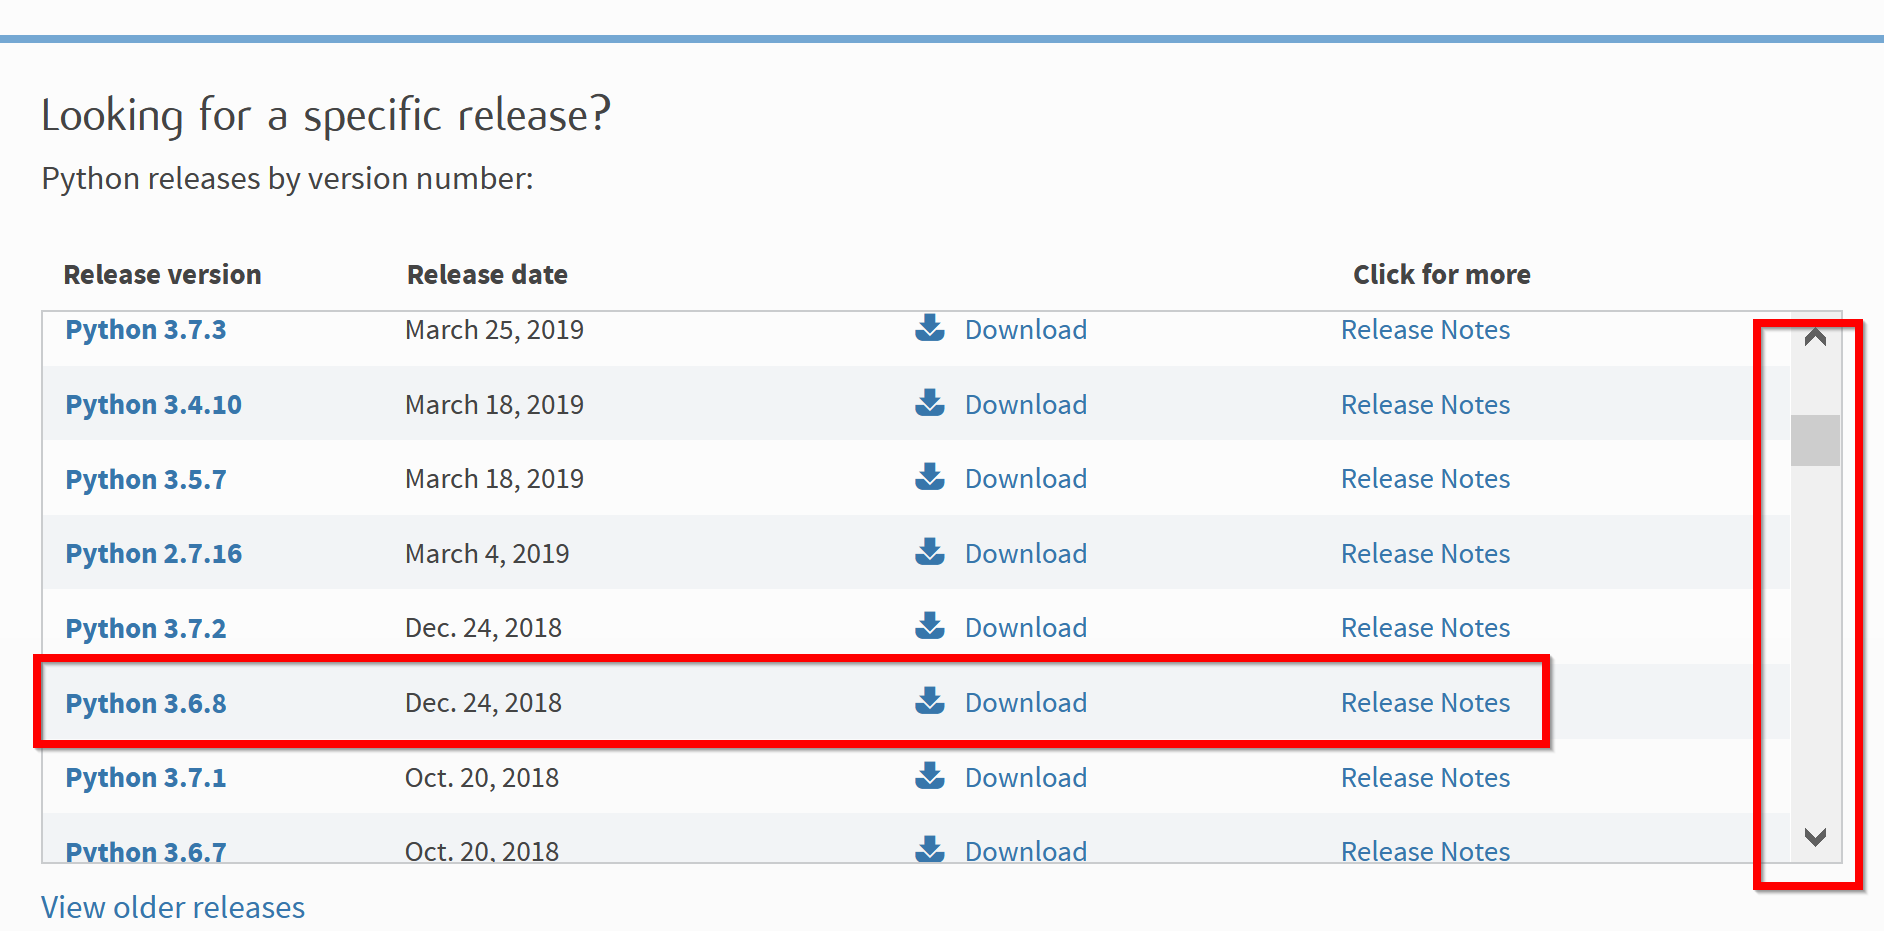The width and height of the screenshot is (1884, 931).
Task: Click download icon for Python 3.4.10
Action: [930, 403]
